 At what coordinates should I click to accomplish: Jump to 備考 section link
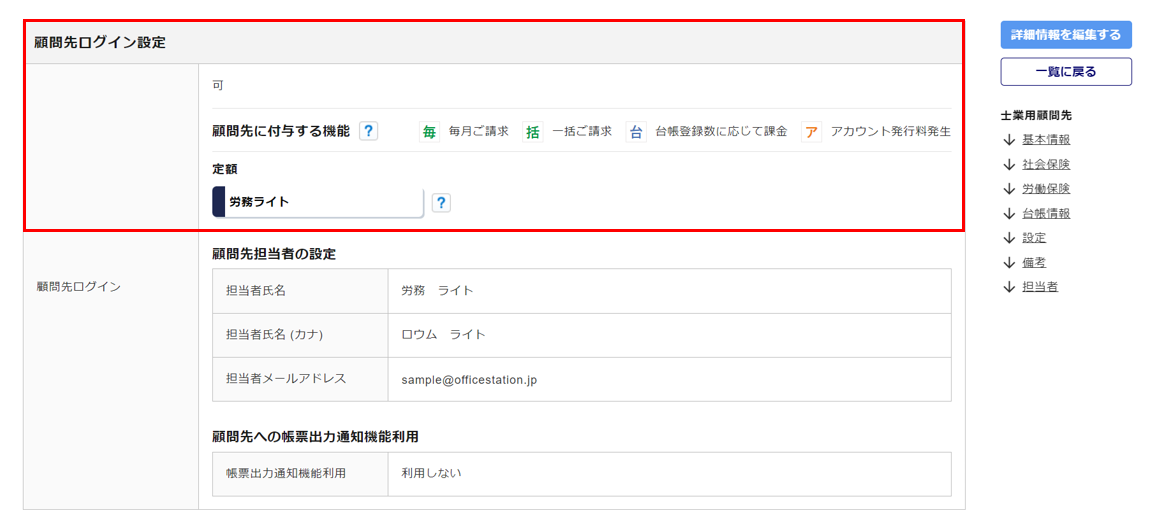(1034, 262)
